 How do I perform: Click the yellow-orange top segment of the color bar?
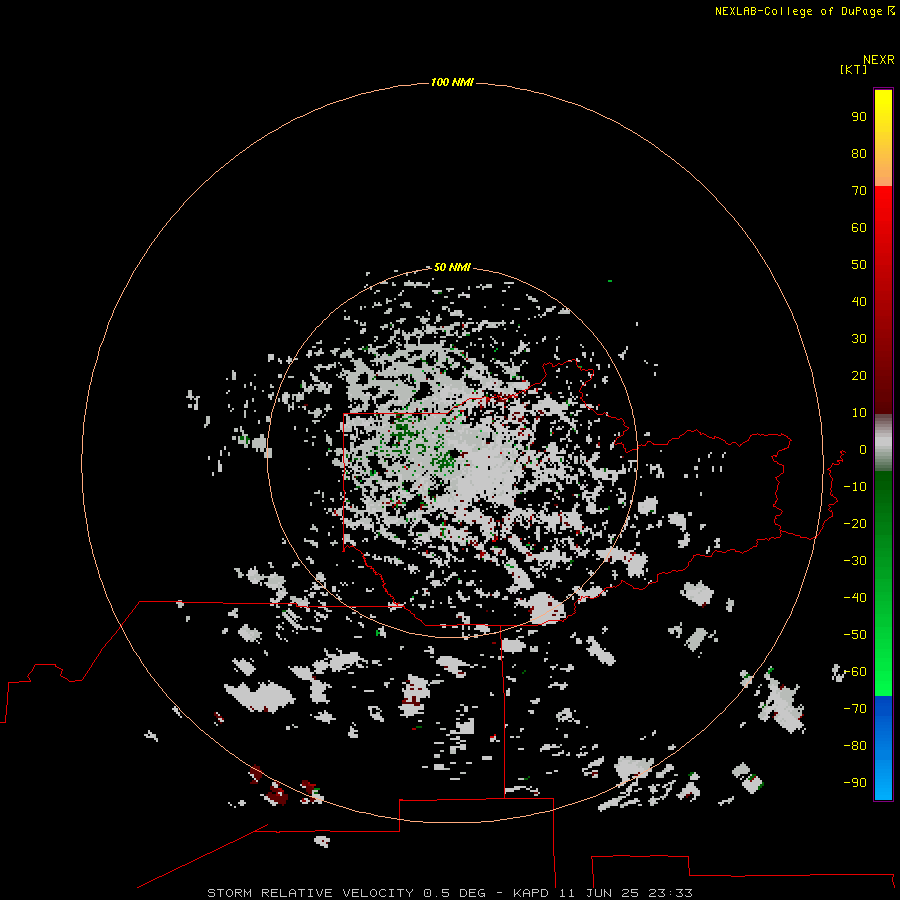[x=883, y=138]
